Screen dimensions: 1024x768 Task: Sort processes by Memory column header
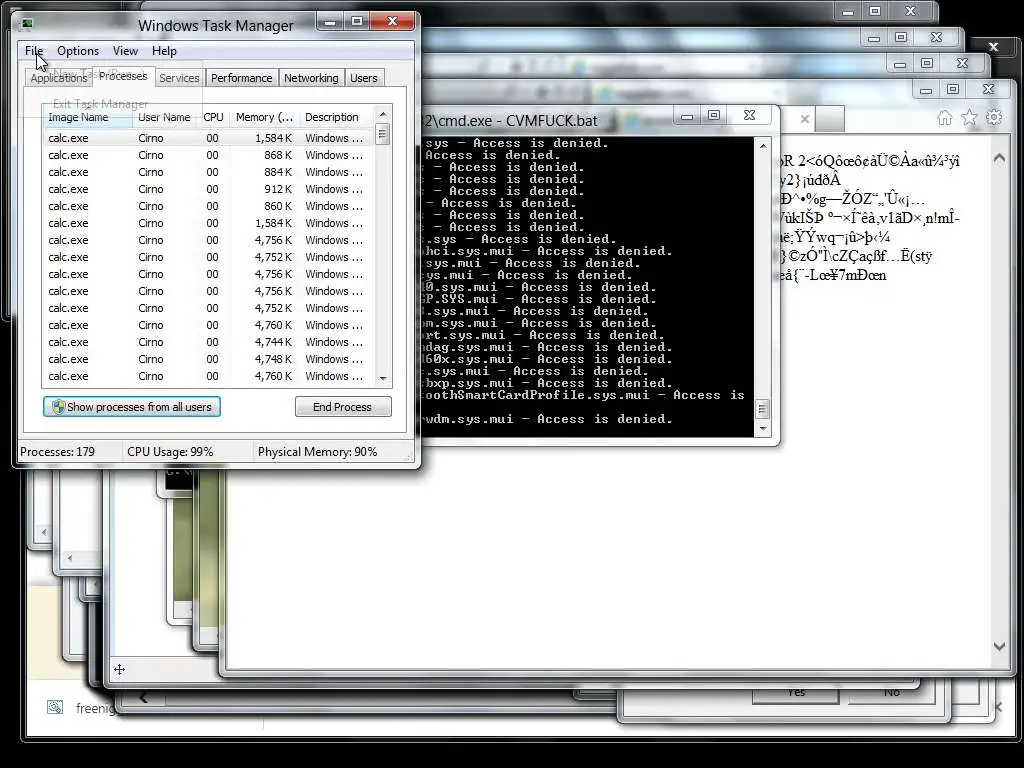tap(264, 118)
